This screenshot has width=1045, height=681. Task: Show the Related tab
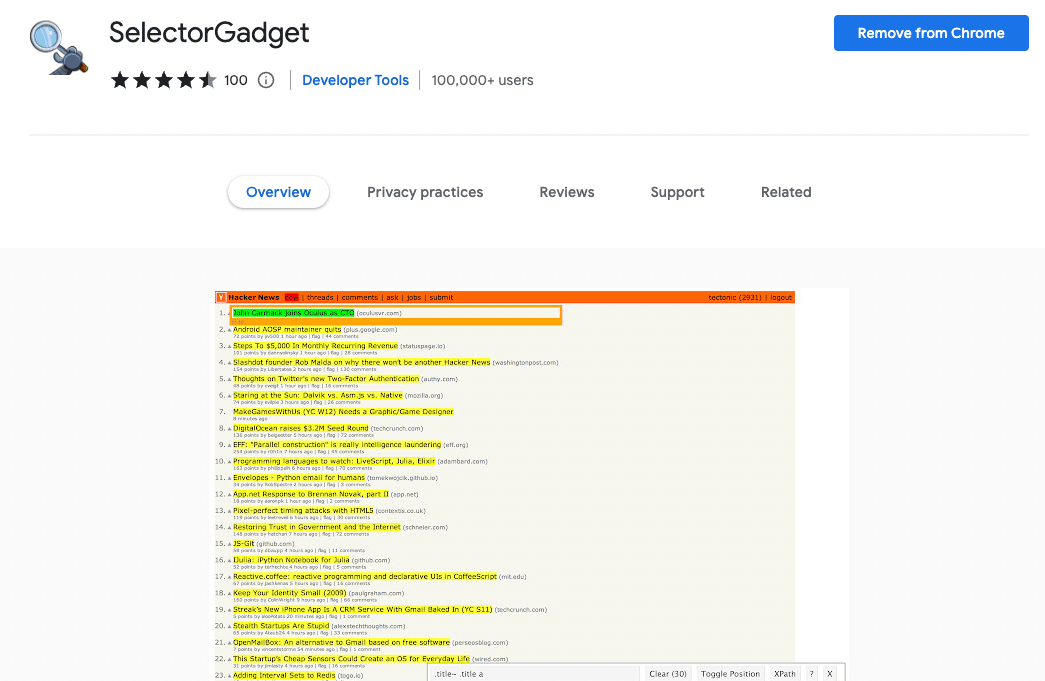[786, 192]
